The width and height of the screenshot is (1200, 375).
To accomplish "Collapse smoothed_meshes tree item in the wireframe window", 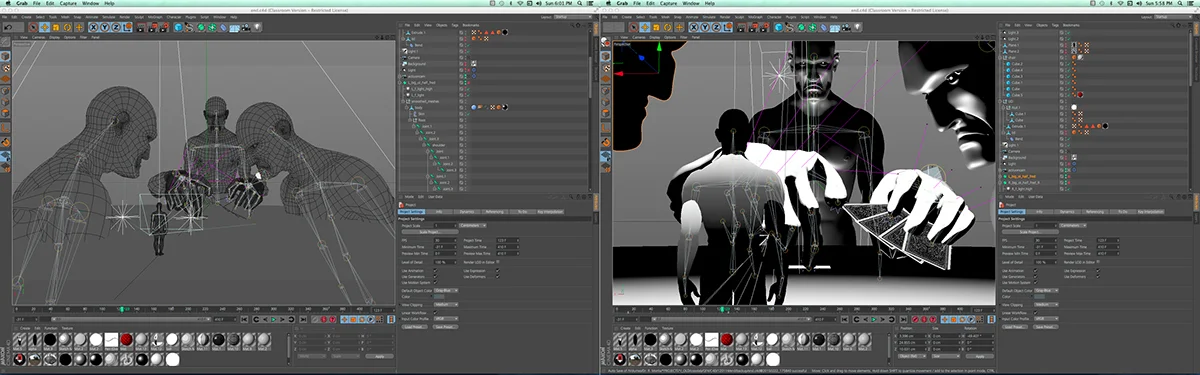I will (x=403, y=101).
